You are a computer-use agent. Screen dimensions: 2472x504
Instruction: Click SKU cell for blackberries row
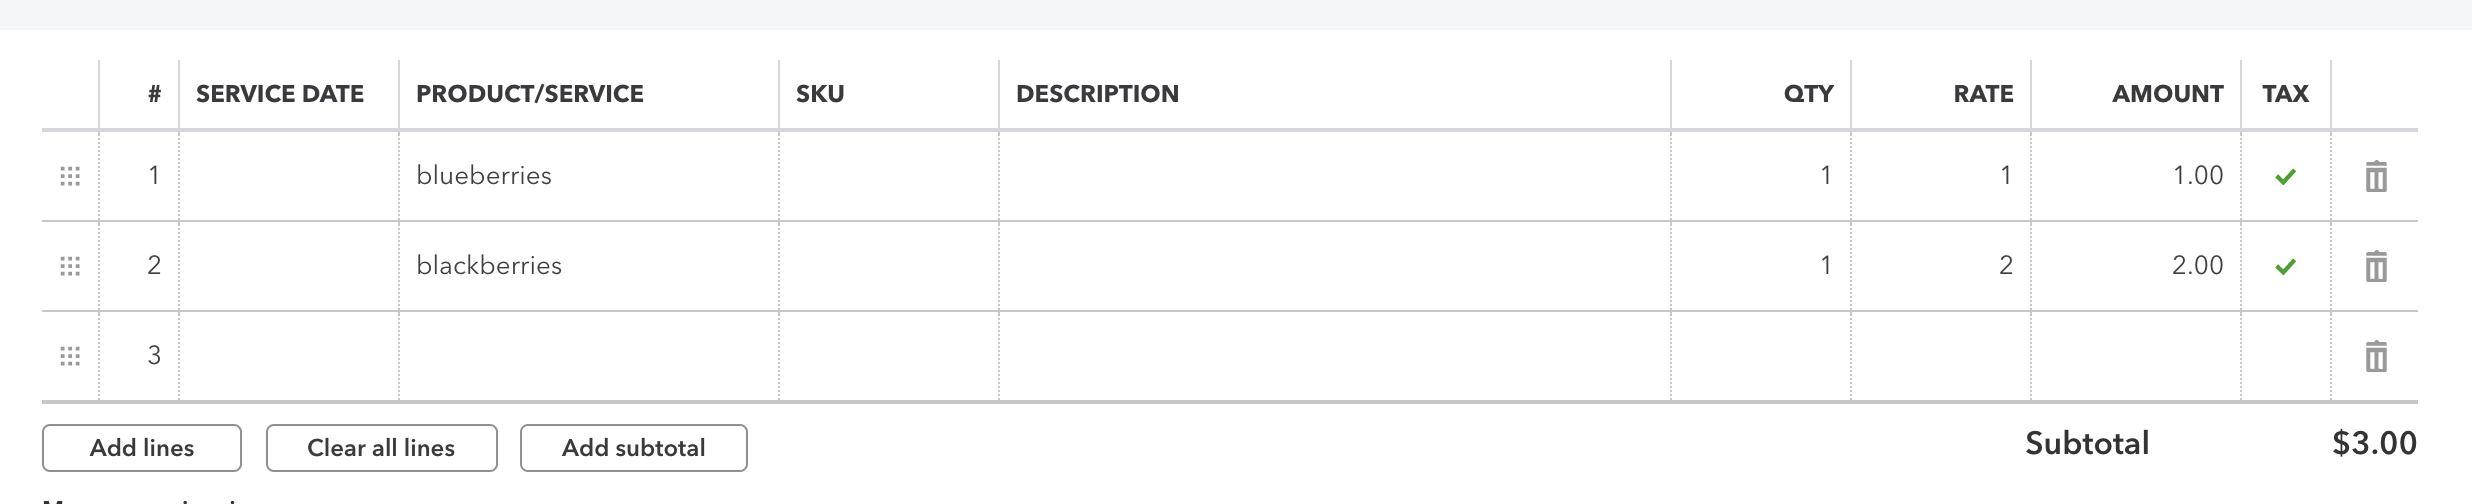[x=888, y=266]
